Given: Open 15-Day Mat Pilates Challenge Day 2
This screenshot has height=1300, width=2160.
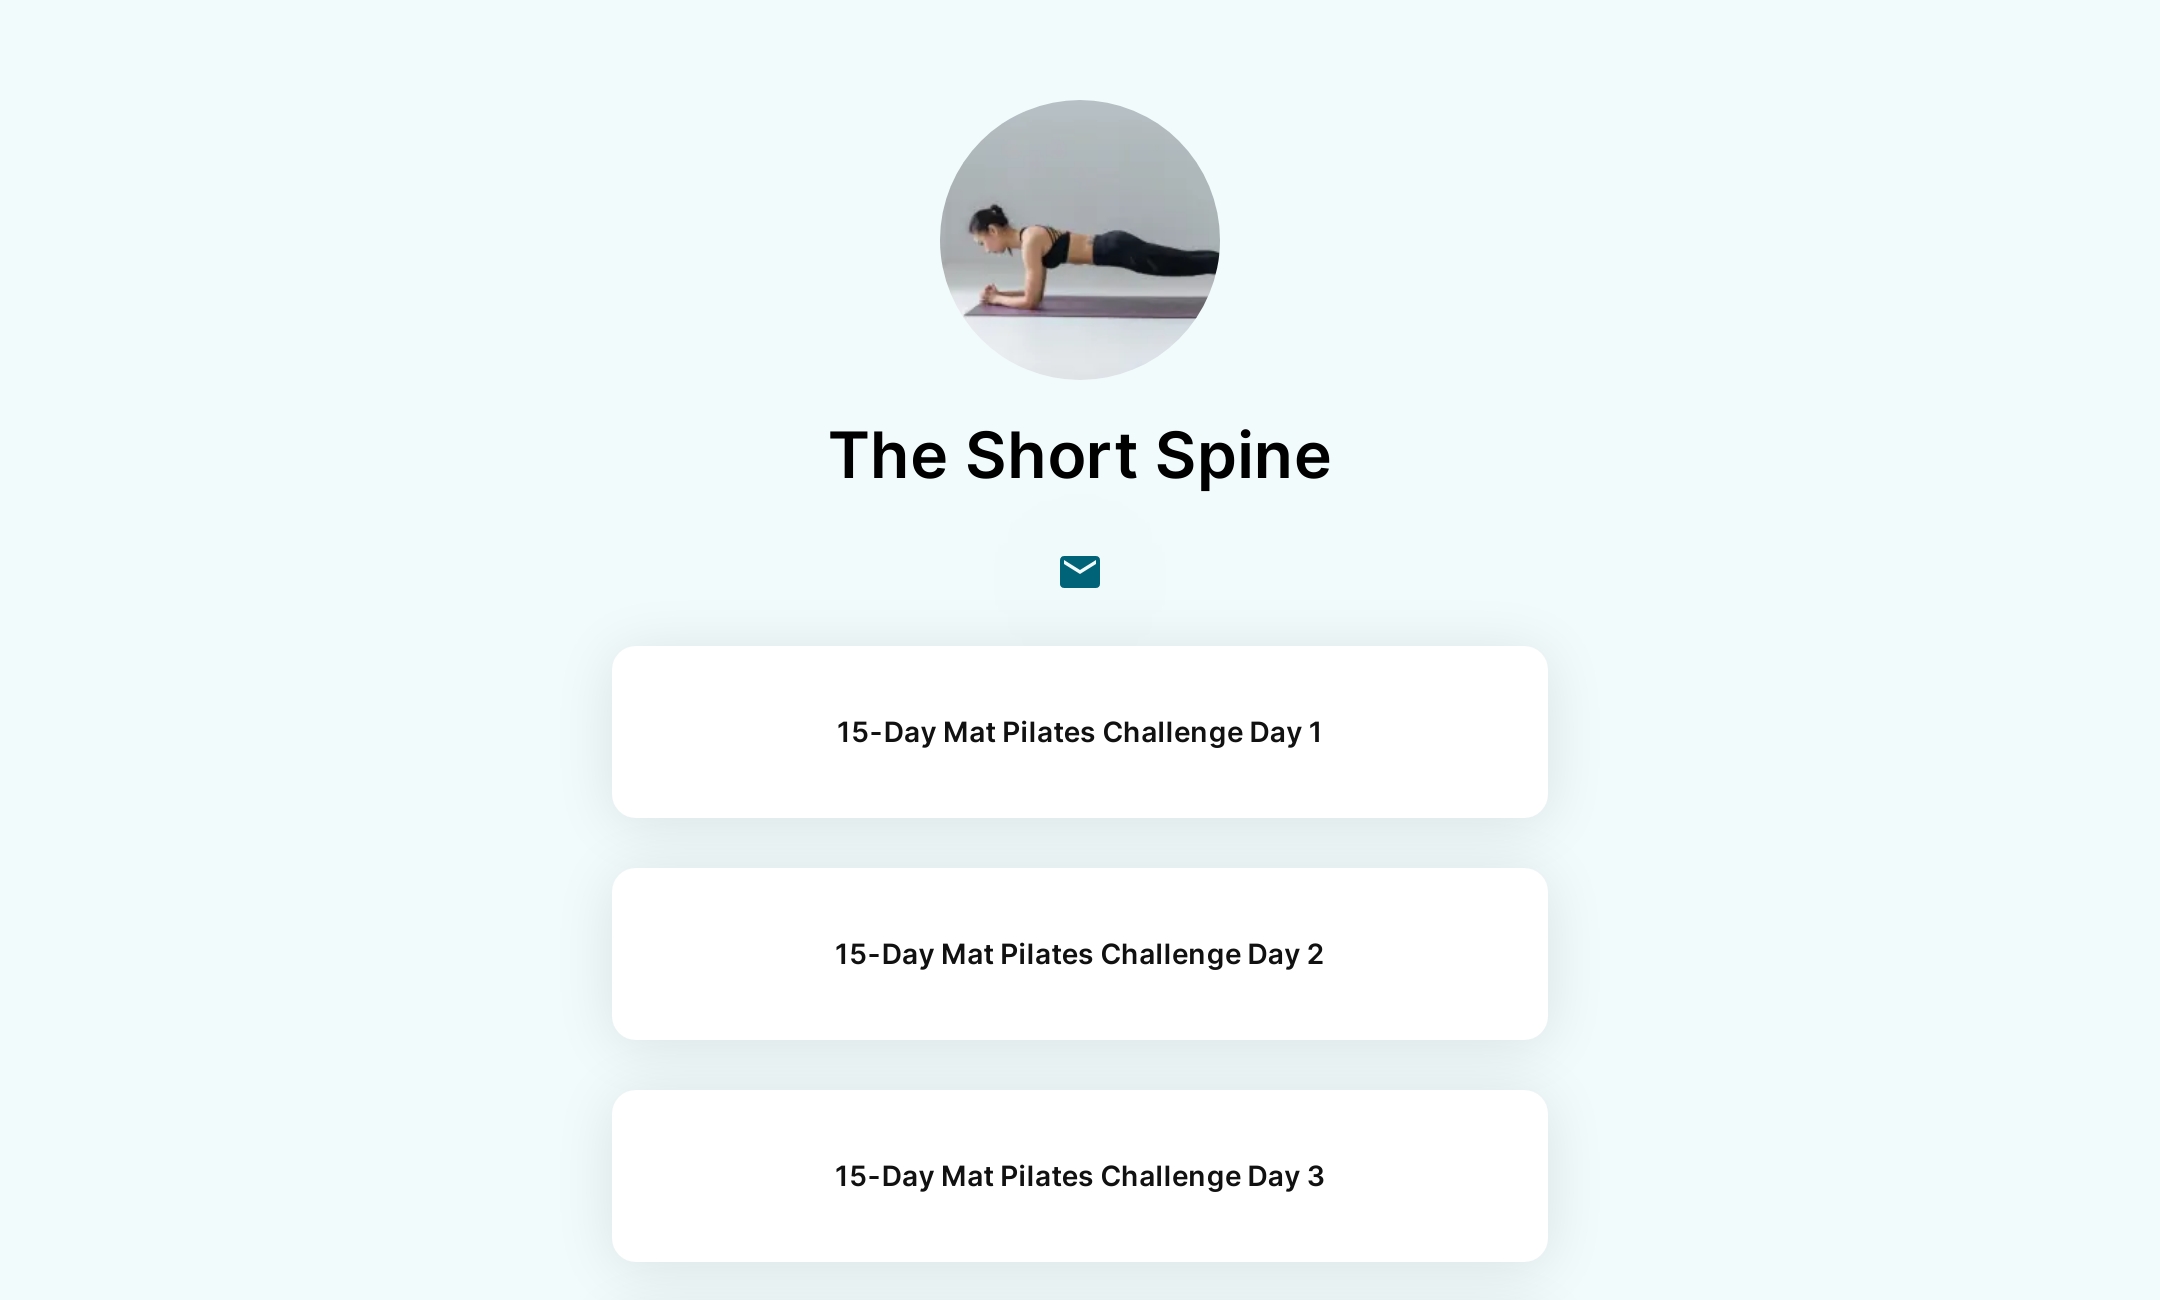Looking at the screenshot, I should pos(1080,954).
